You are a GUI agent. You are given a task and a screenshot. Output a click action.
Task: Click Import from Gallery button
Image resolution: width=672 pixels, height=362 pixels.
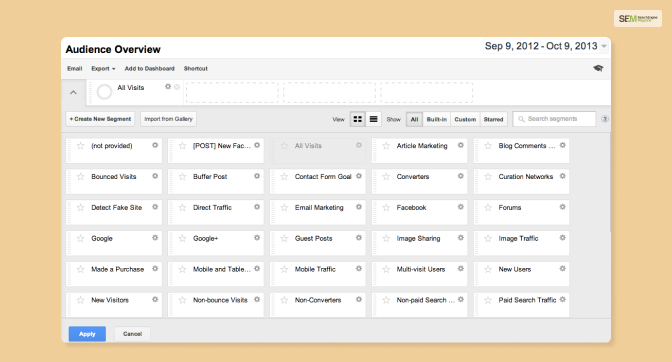[x=168, y=119]
